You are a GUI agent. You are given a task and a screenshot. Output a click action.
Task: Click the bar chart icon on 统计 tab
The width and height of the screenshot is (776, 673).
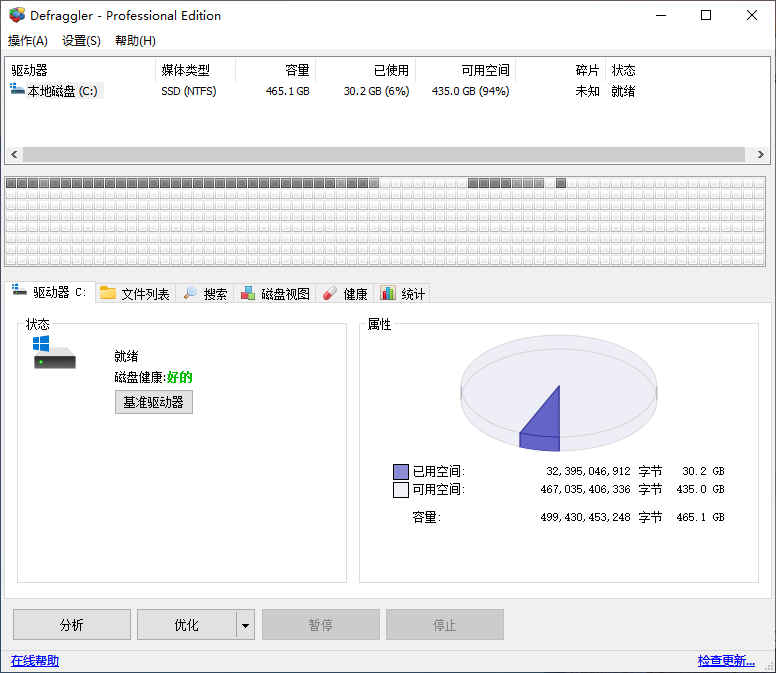click(388, 293)
